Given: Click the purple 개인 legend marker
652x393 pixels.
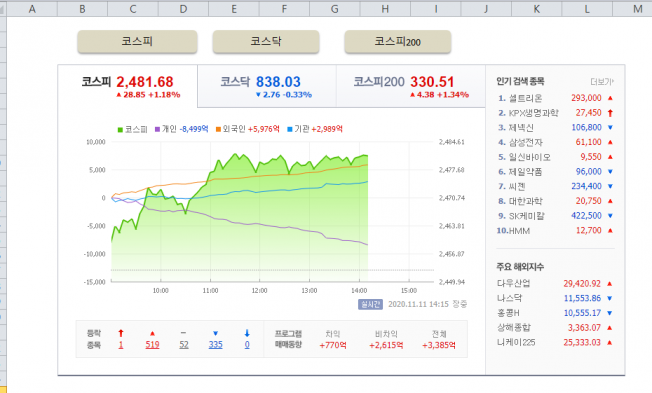Looking at the screenshot, I should point(157,130).
